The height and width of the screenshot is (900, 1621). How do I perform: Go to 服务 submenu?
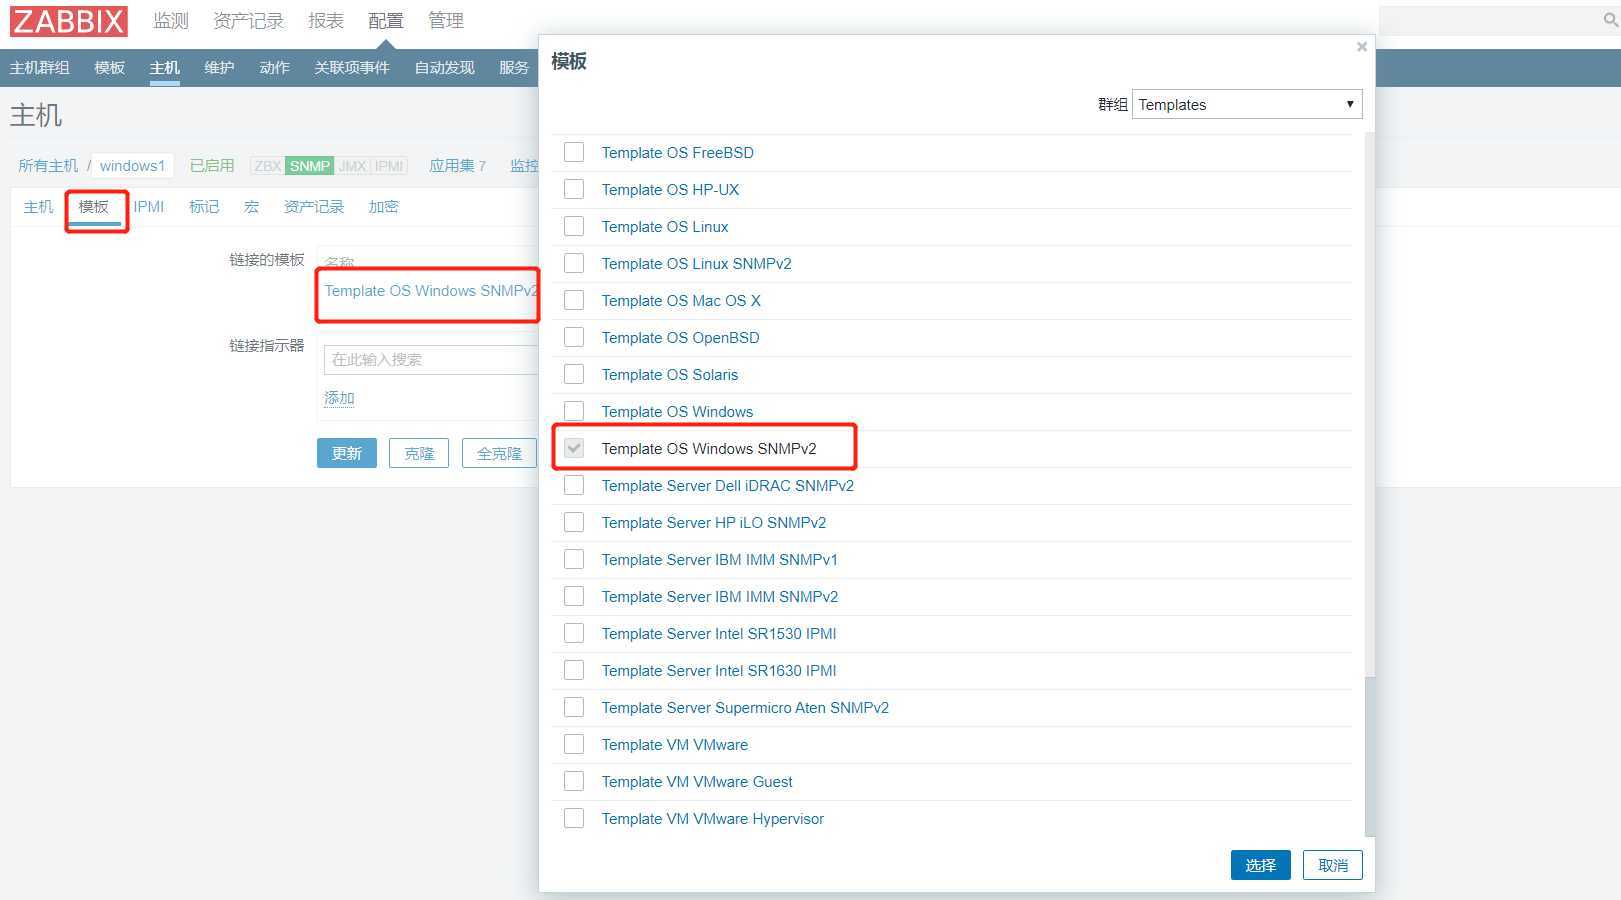pyautogui.click(x=514, y=67)
